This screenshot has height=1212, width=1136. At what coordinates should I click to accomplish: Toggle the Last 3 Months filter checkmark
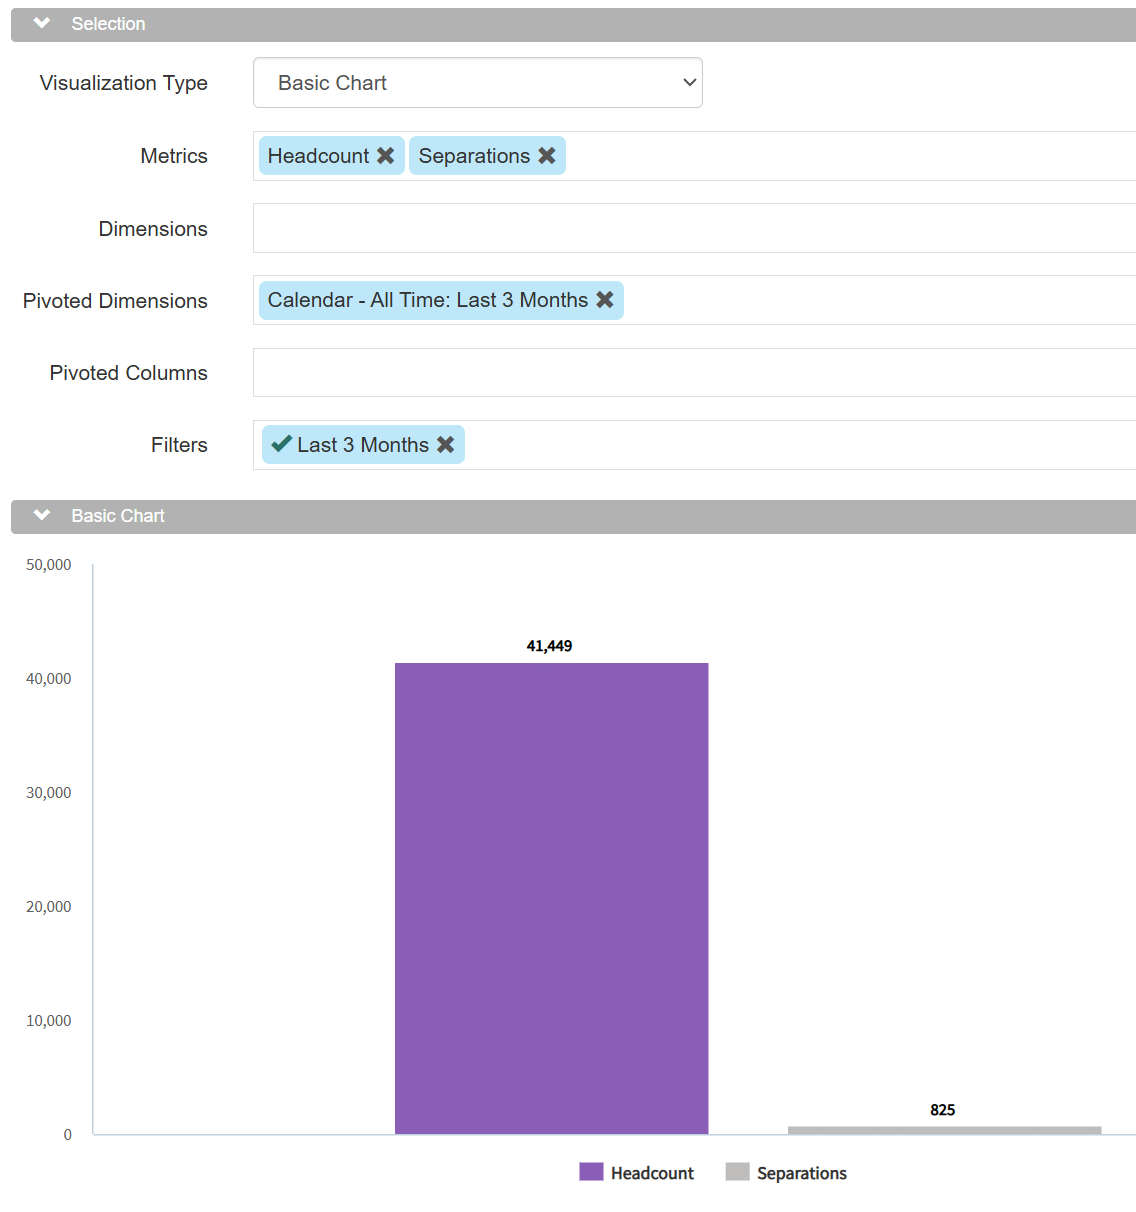coord(281,445)
